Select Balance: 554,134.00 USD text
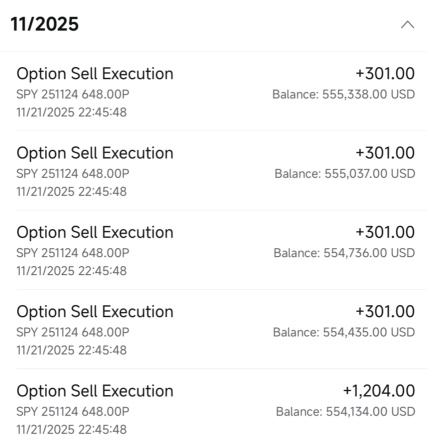 346,412
